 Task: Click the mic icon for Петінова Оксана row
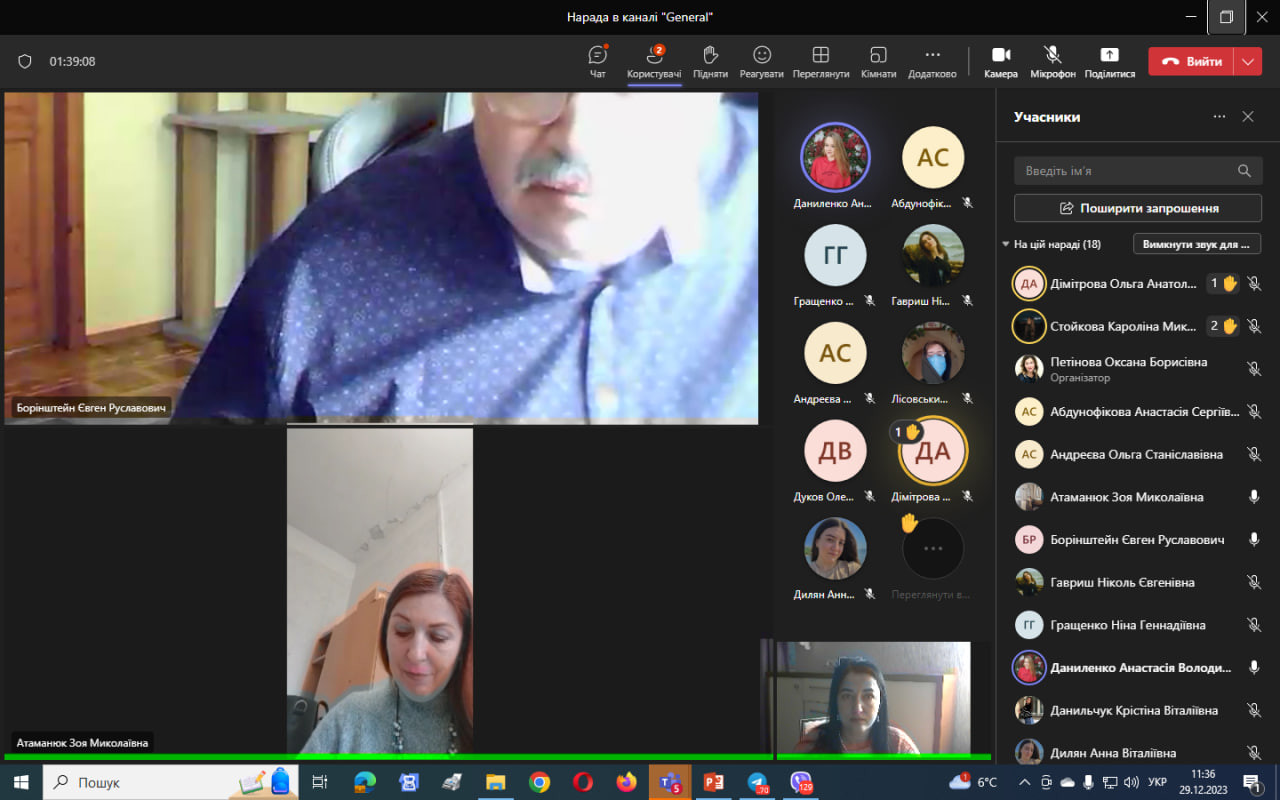(1254, 369)
